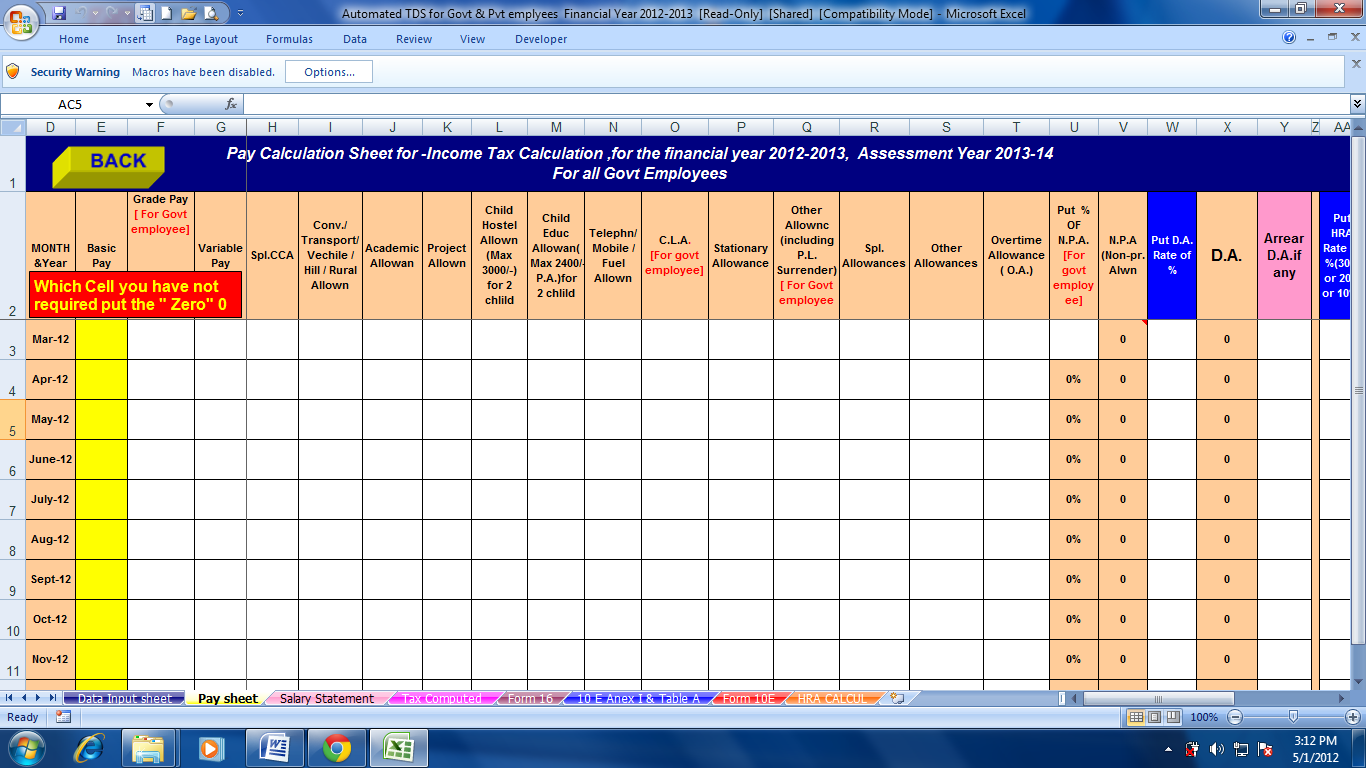The width and height of the screenshot is (1366, 768).
Task: Click the red 'put the Zero 0' note
Action: tap(135, 294)
